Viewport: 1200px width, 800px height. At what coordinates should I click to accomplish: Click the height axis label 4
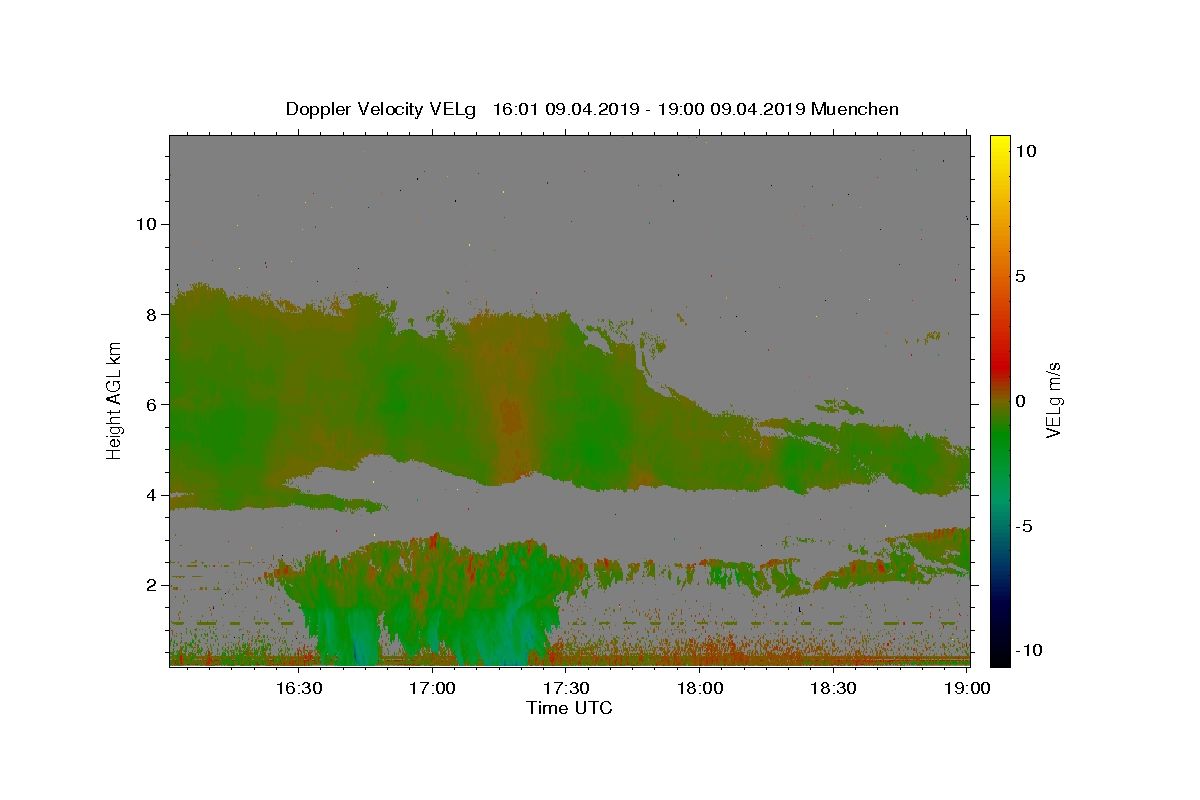click(x=150, y=495)
